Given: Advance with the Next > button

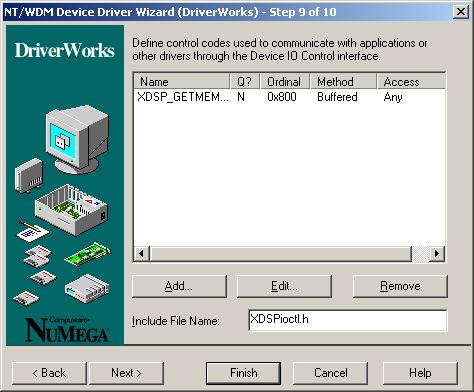Looking at the screenshot, I should [126, 373].
